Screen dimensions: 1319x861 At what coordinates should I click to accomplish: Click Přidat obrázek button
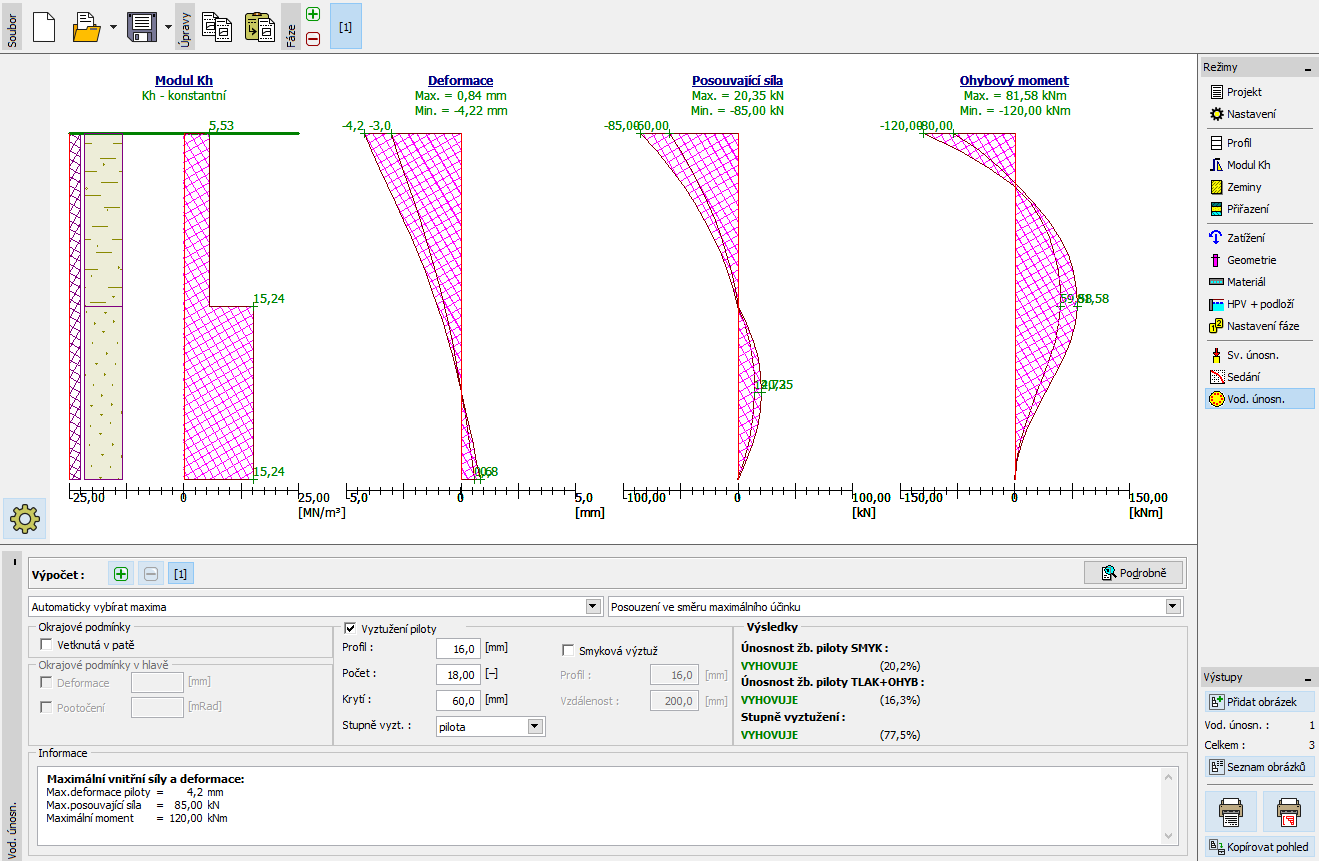pos(1259,702)
